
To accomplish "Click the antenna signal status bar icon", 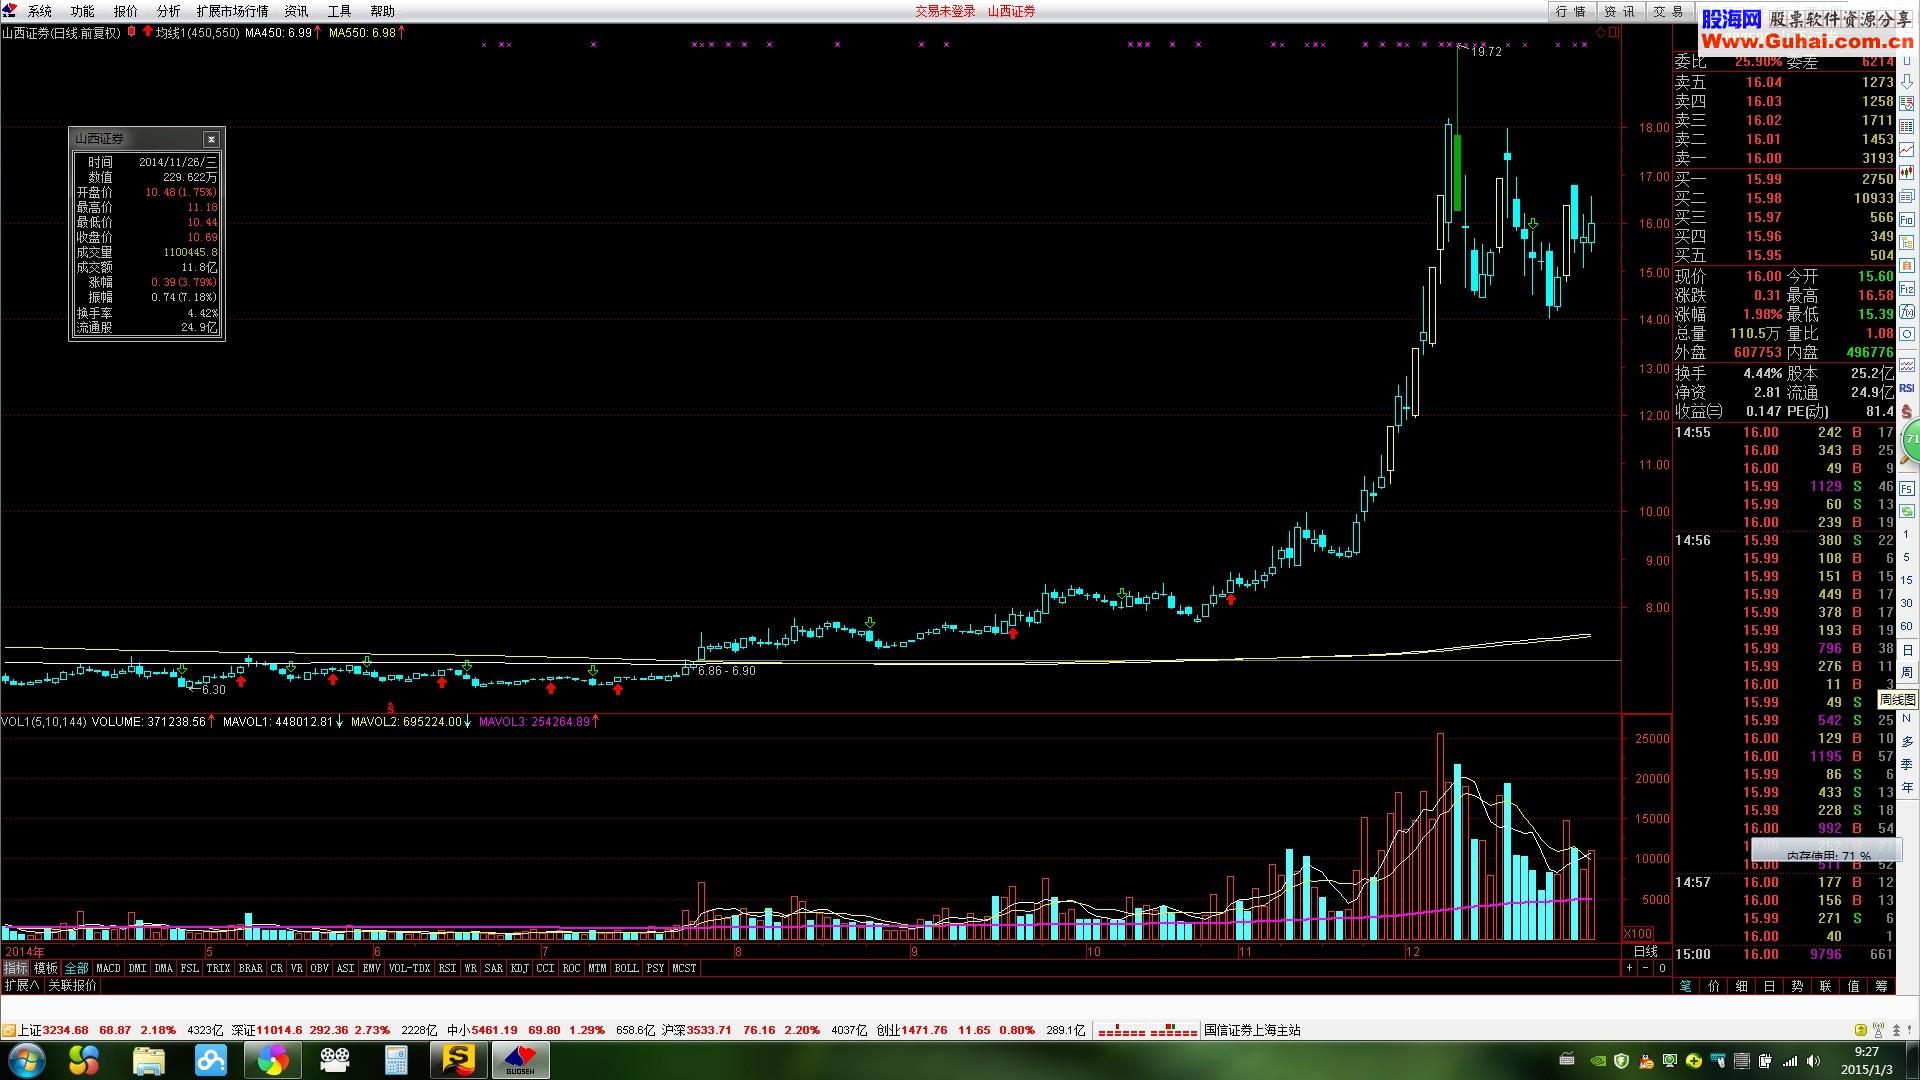I will [1878, 1029].
